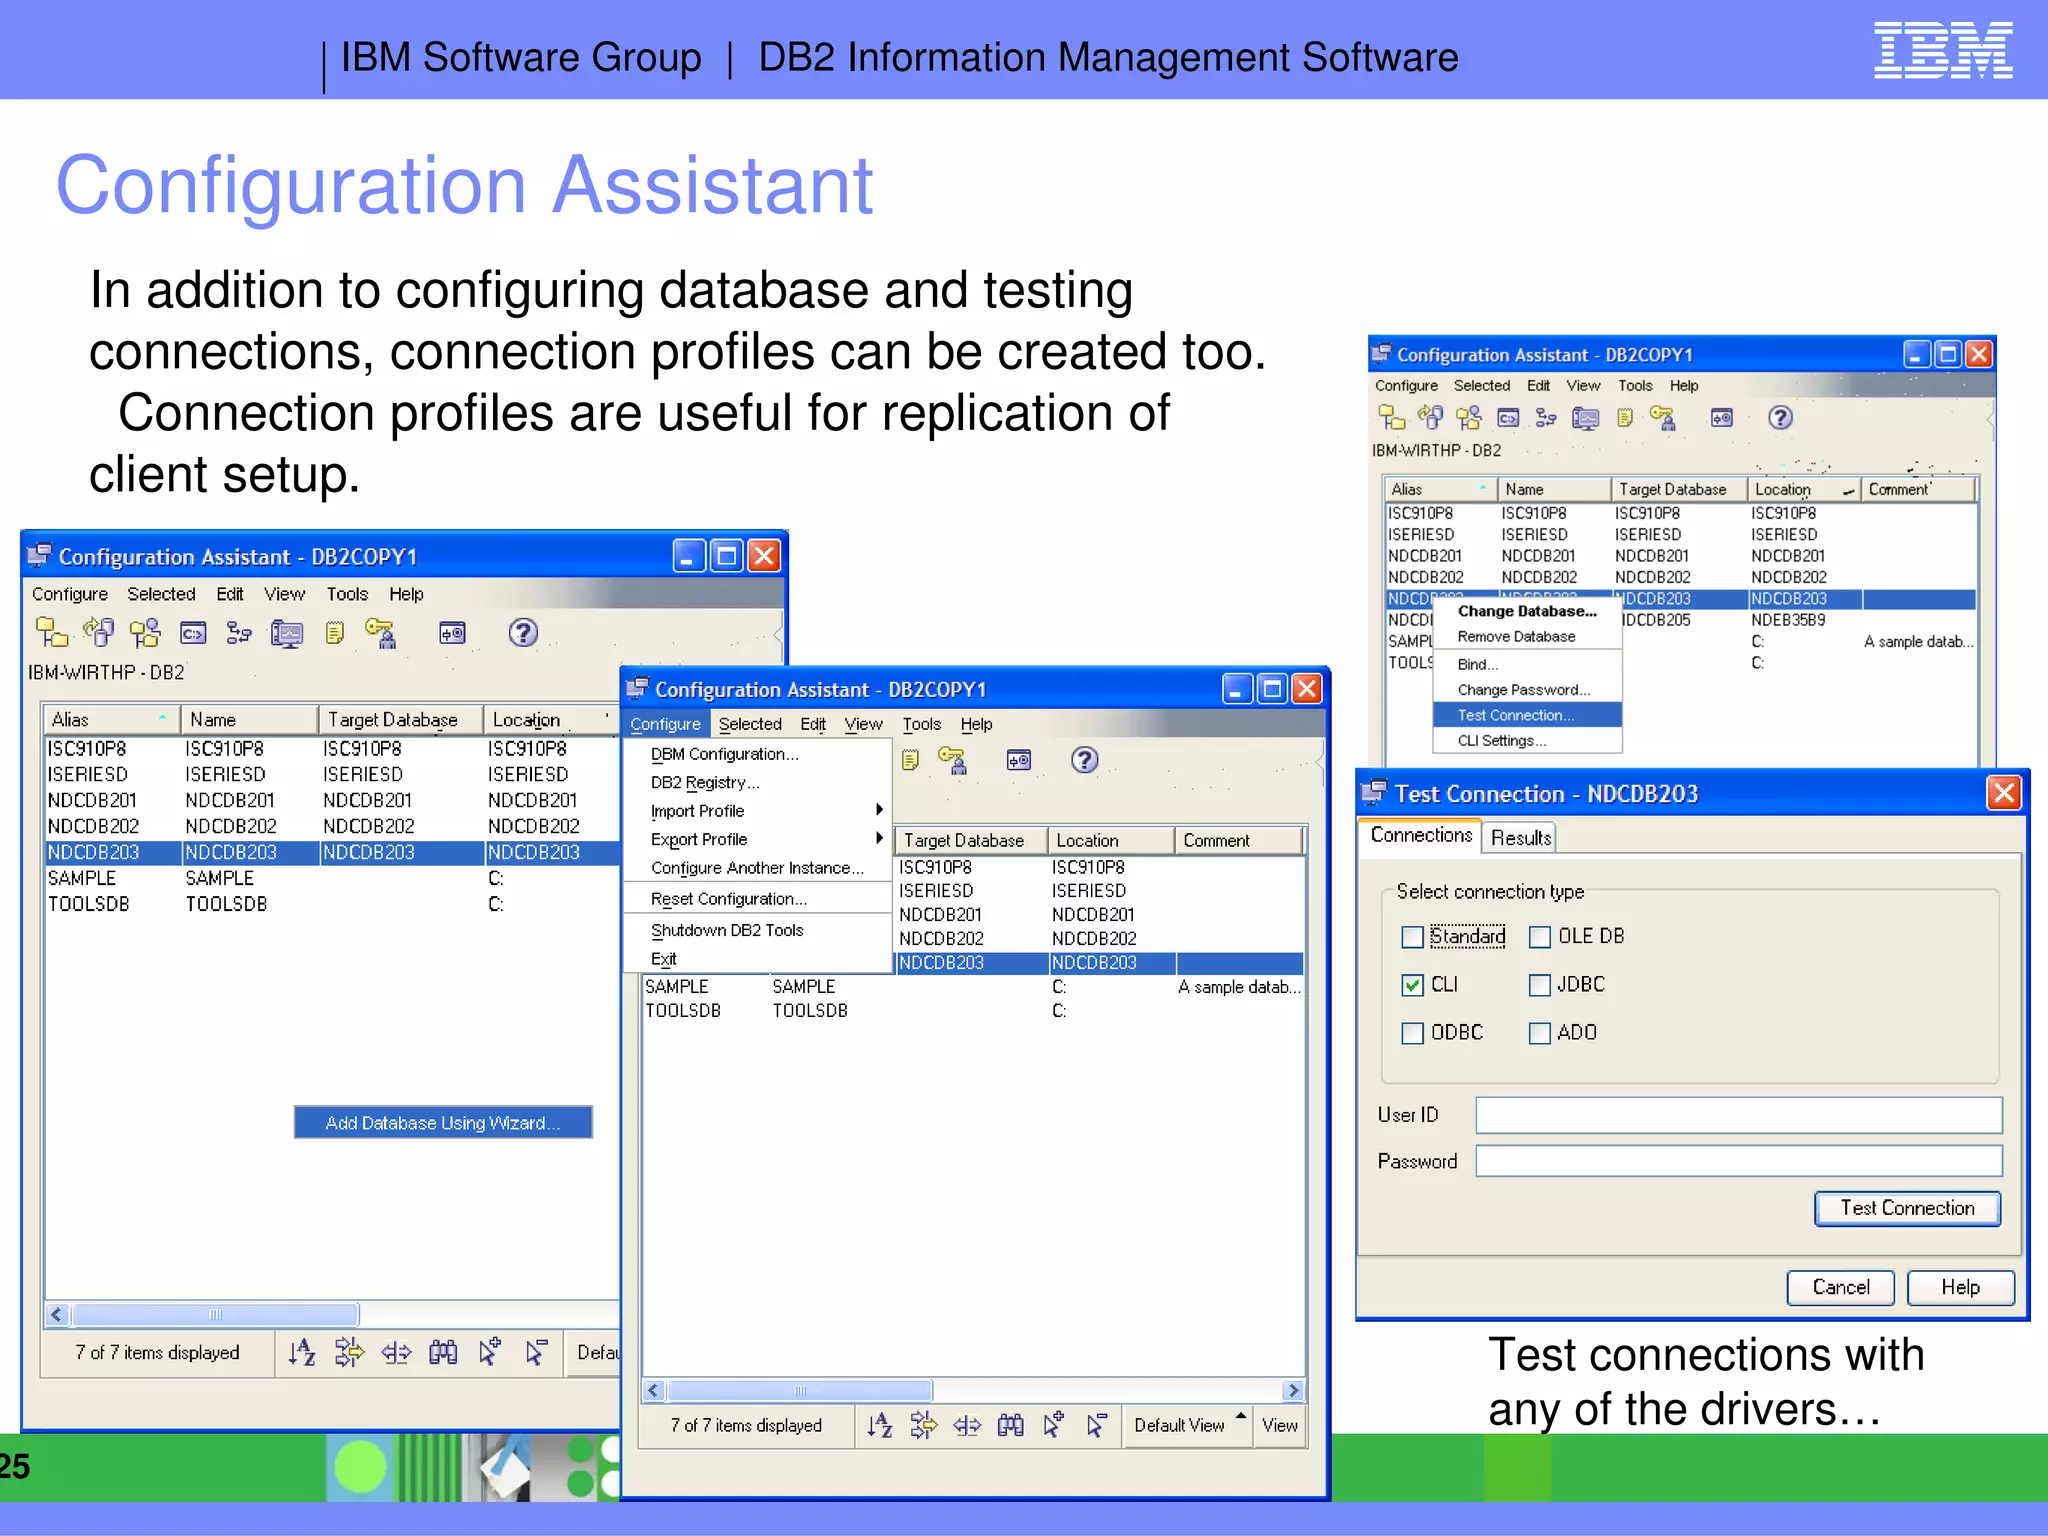Viewport: 2048px width, 1536px height.
Task: Click the Password input field
Action: click(1739, 1161)
